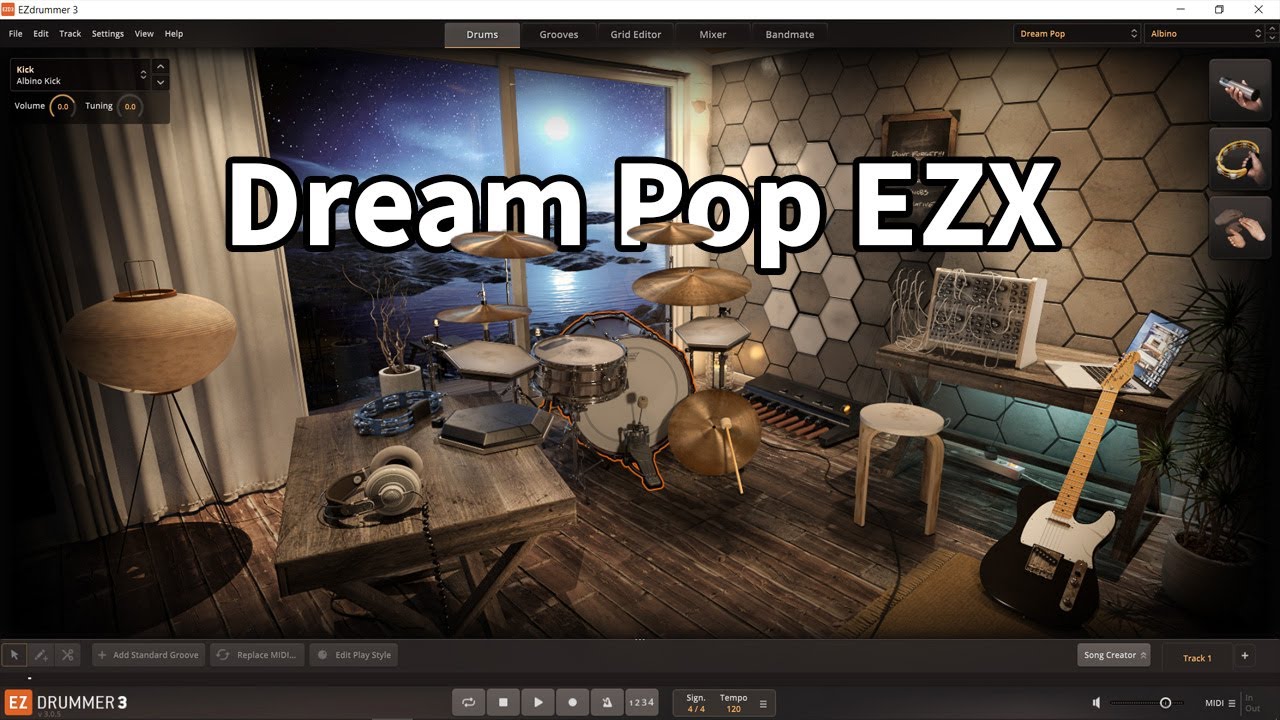
Task: Toggle the metronome
Action: click(x=607, y=702)
